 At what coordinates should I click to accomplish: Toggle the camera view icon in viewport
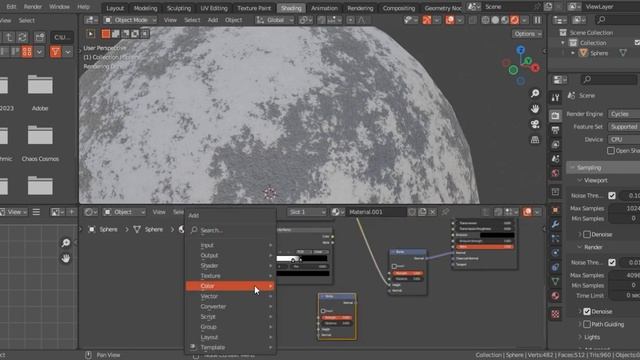coord(535,124)
